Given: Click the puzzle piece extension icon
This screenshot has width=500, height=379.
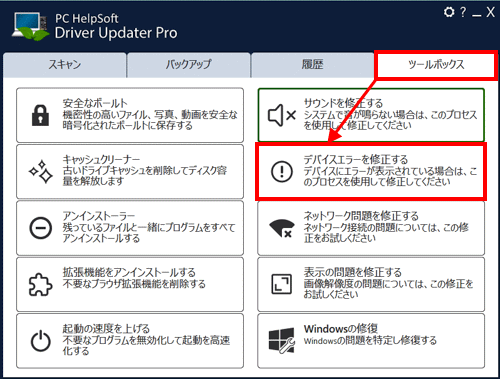Looking at the screenshot, I should (41, 284).
